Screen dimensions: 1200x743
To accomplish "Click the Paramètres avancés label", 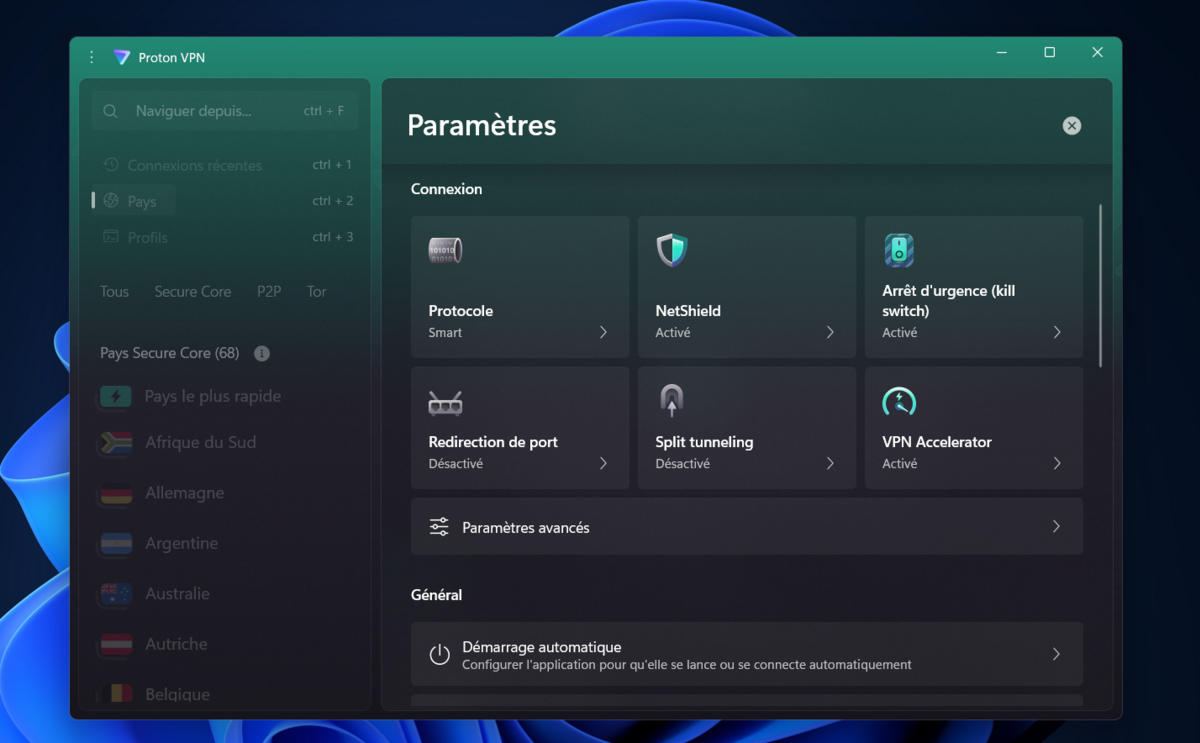I will [525, 528].
